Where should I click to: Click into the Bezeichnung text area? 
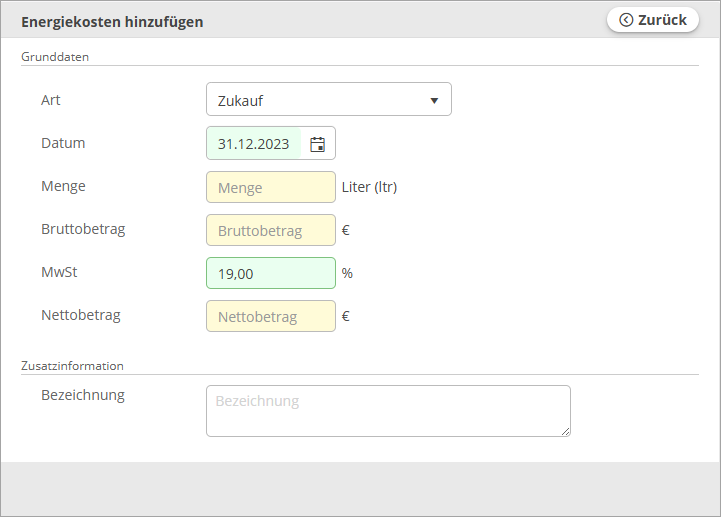point(388,411)
